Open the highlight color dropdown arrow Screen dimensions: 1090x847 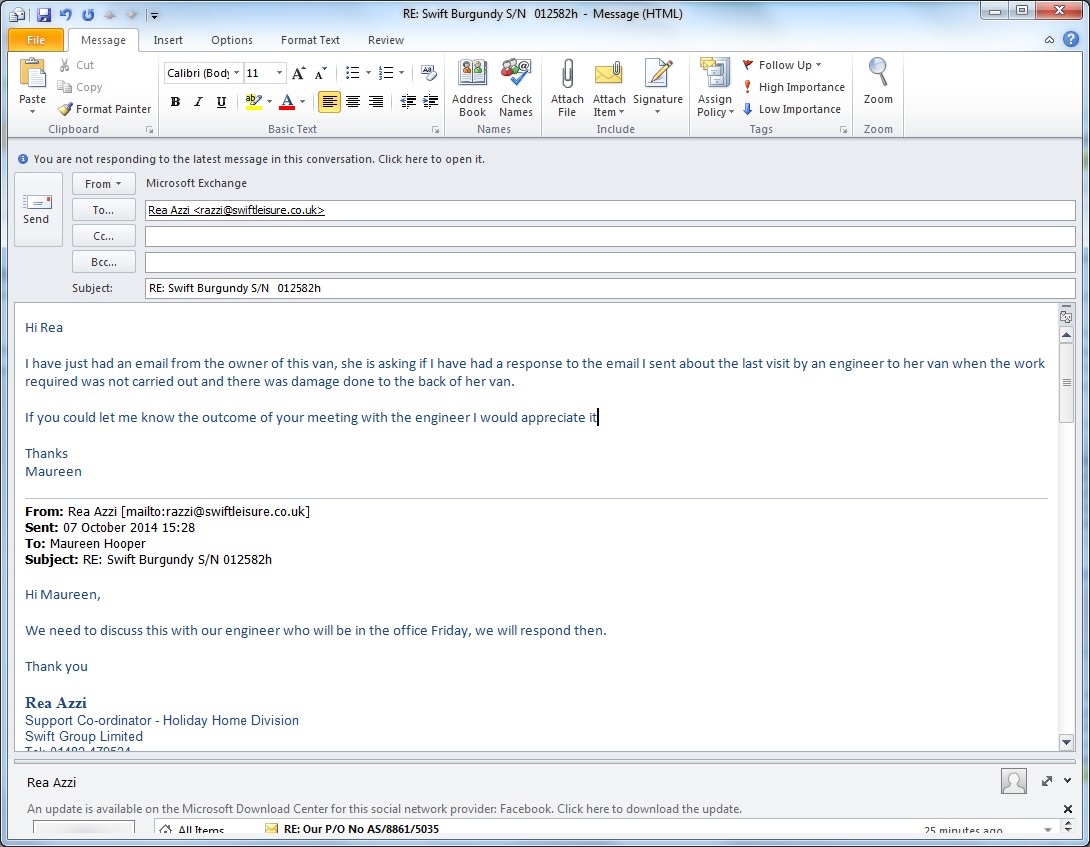pyautogui.click(x=269, y=102)
